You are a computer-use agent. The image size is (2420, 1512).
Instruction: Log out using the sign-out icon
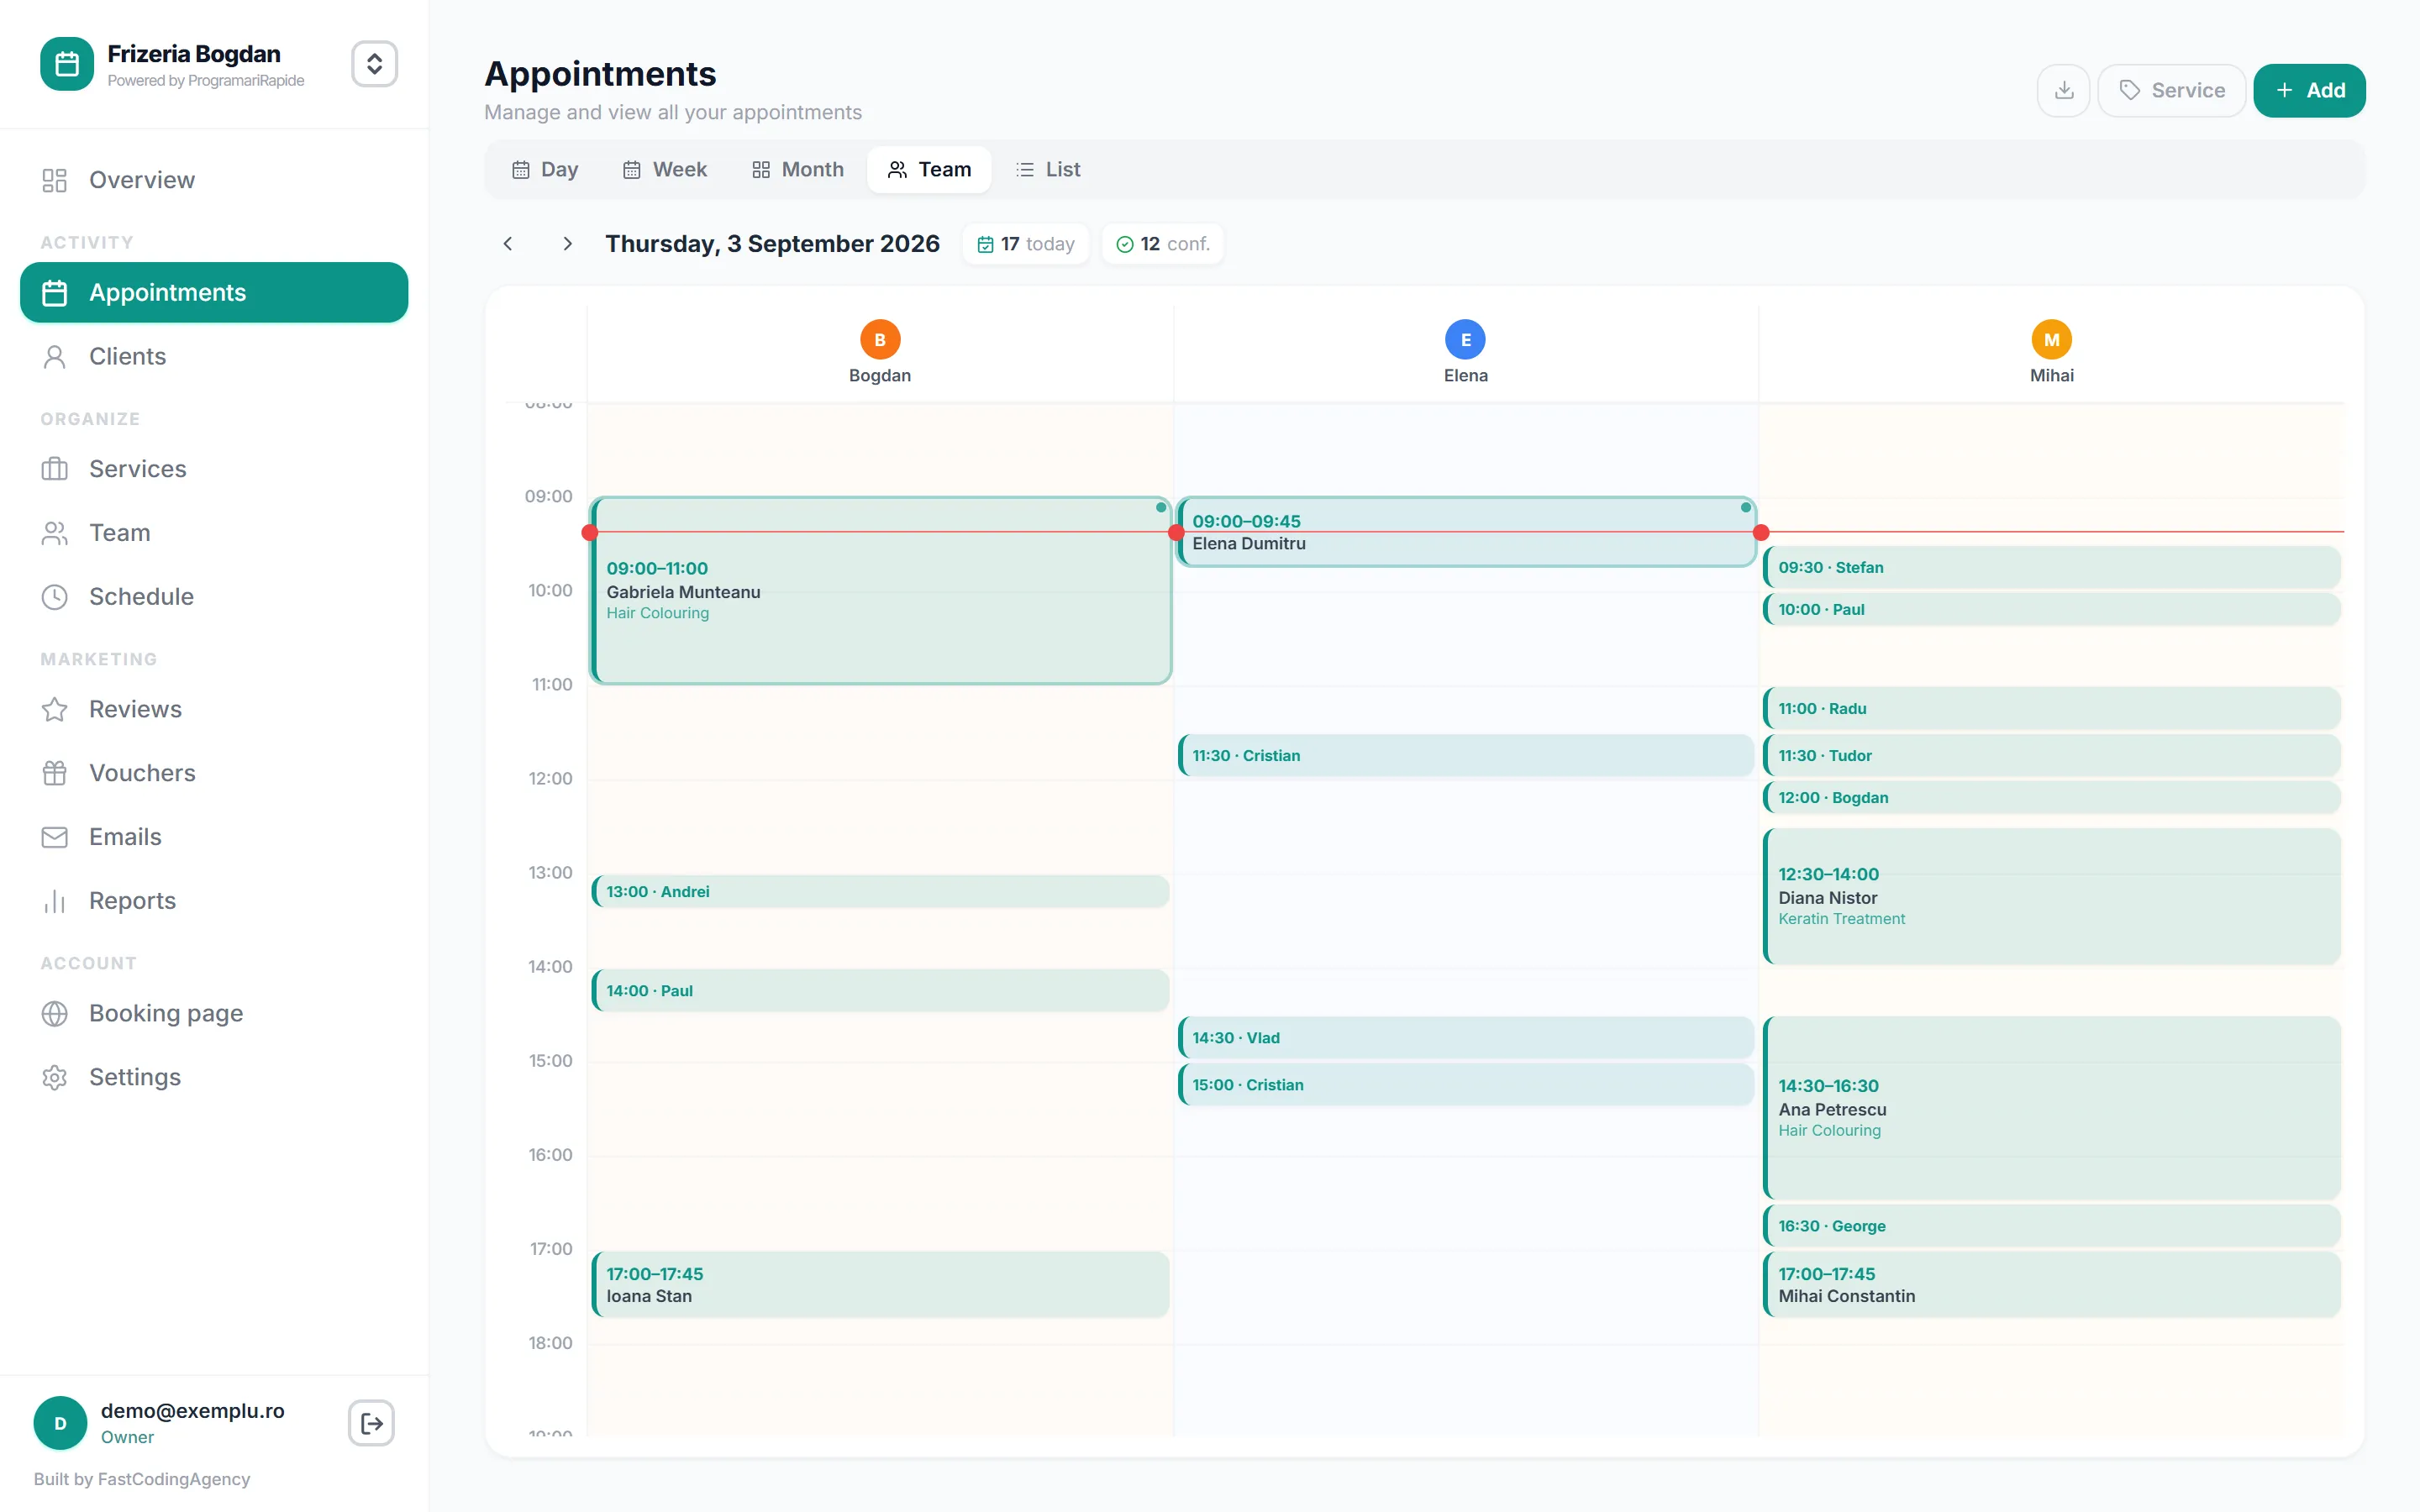coord(371,1423)
